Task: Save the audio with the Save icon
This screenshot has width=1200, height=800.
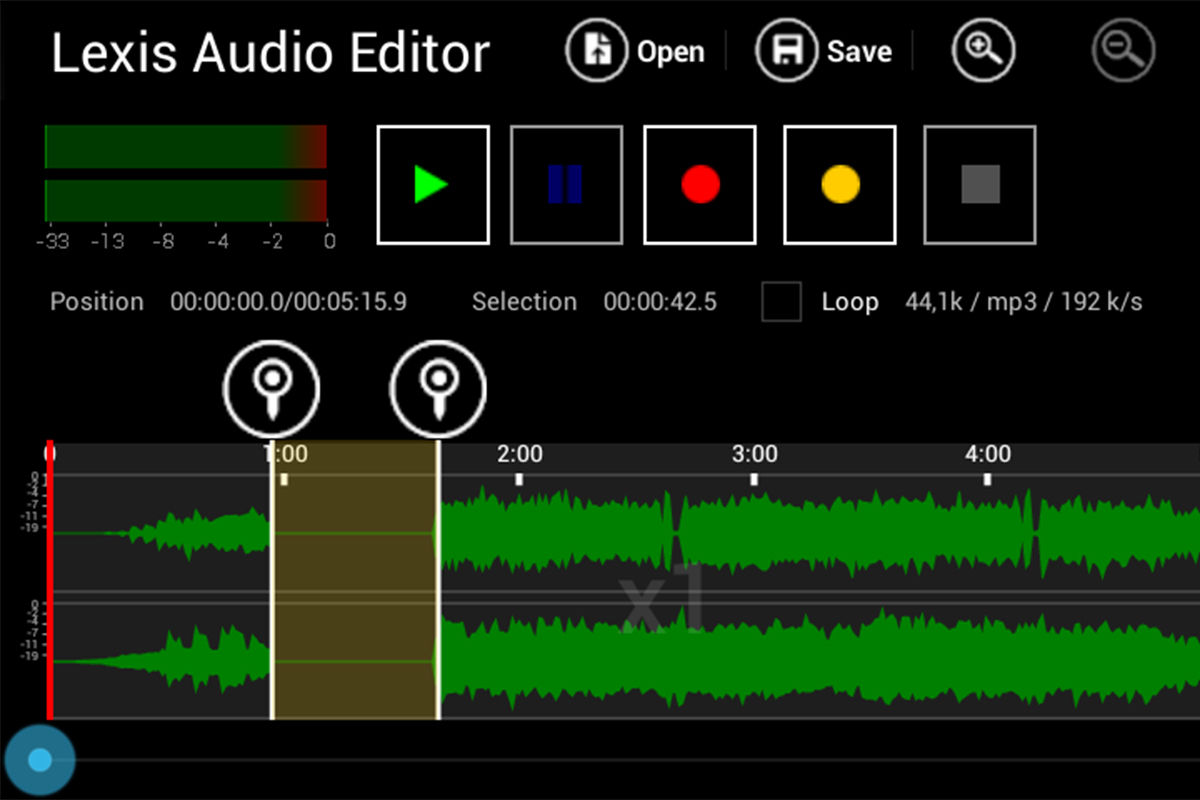Action: [x=787, y=51]
